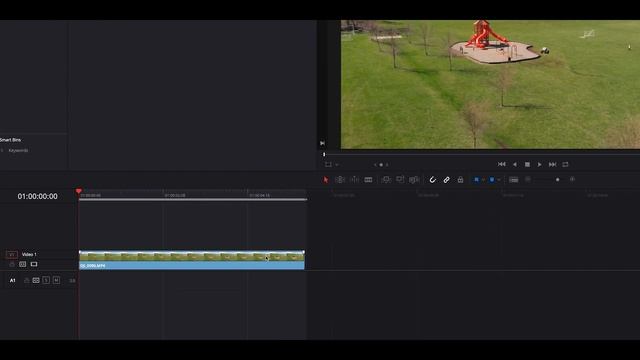Screen dimensions: 640x360
Task: Click the full extent zoom icon
Action: [x=513, y=180]
